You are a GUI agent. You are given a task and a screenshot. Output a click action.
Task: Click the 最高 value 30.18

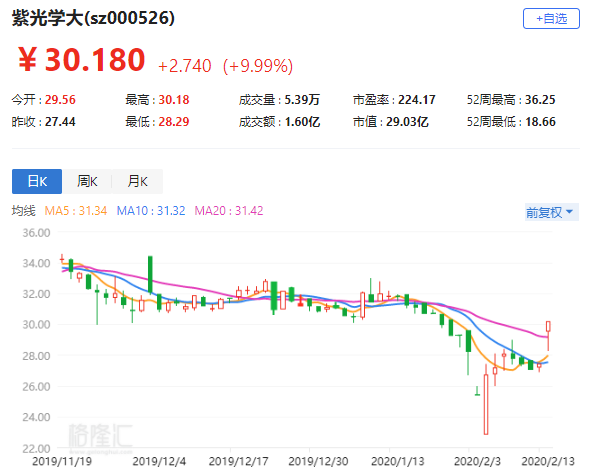(174, 100)
